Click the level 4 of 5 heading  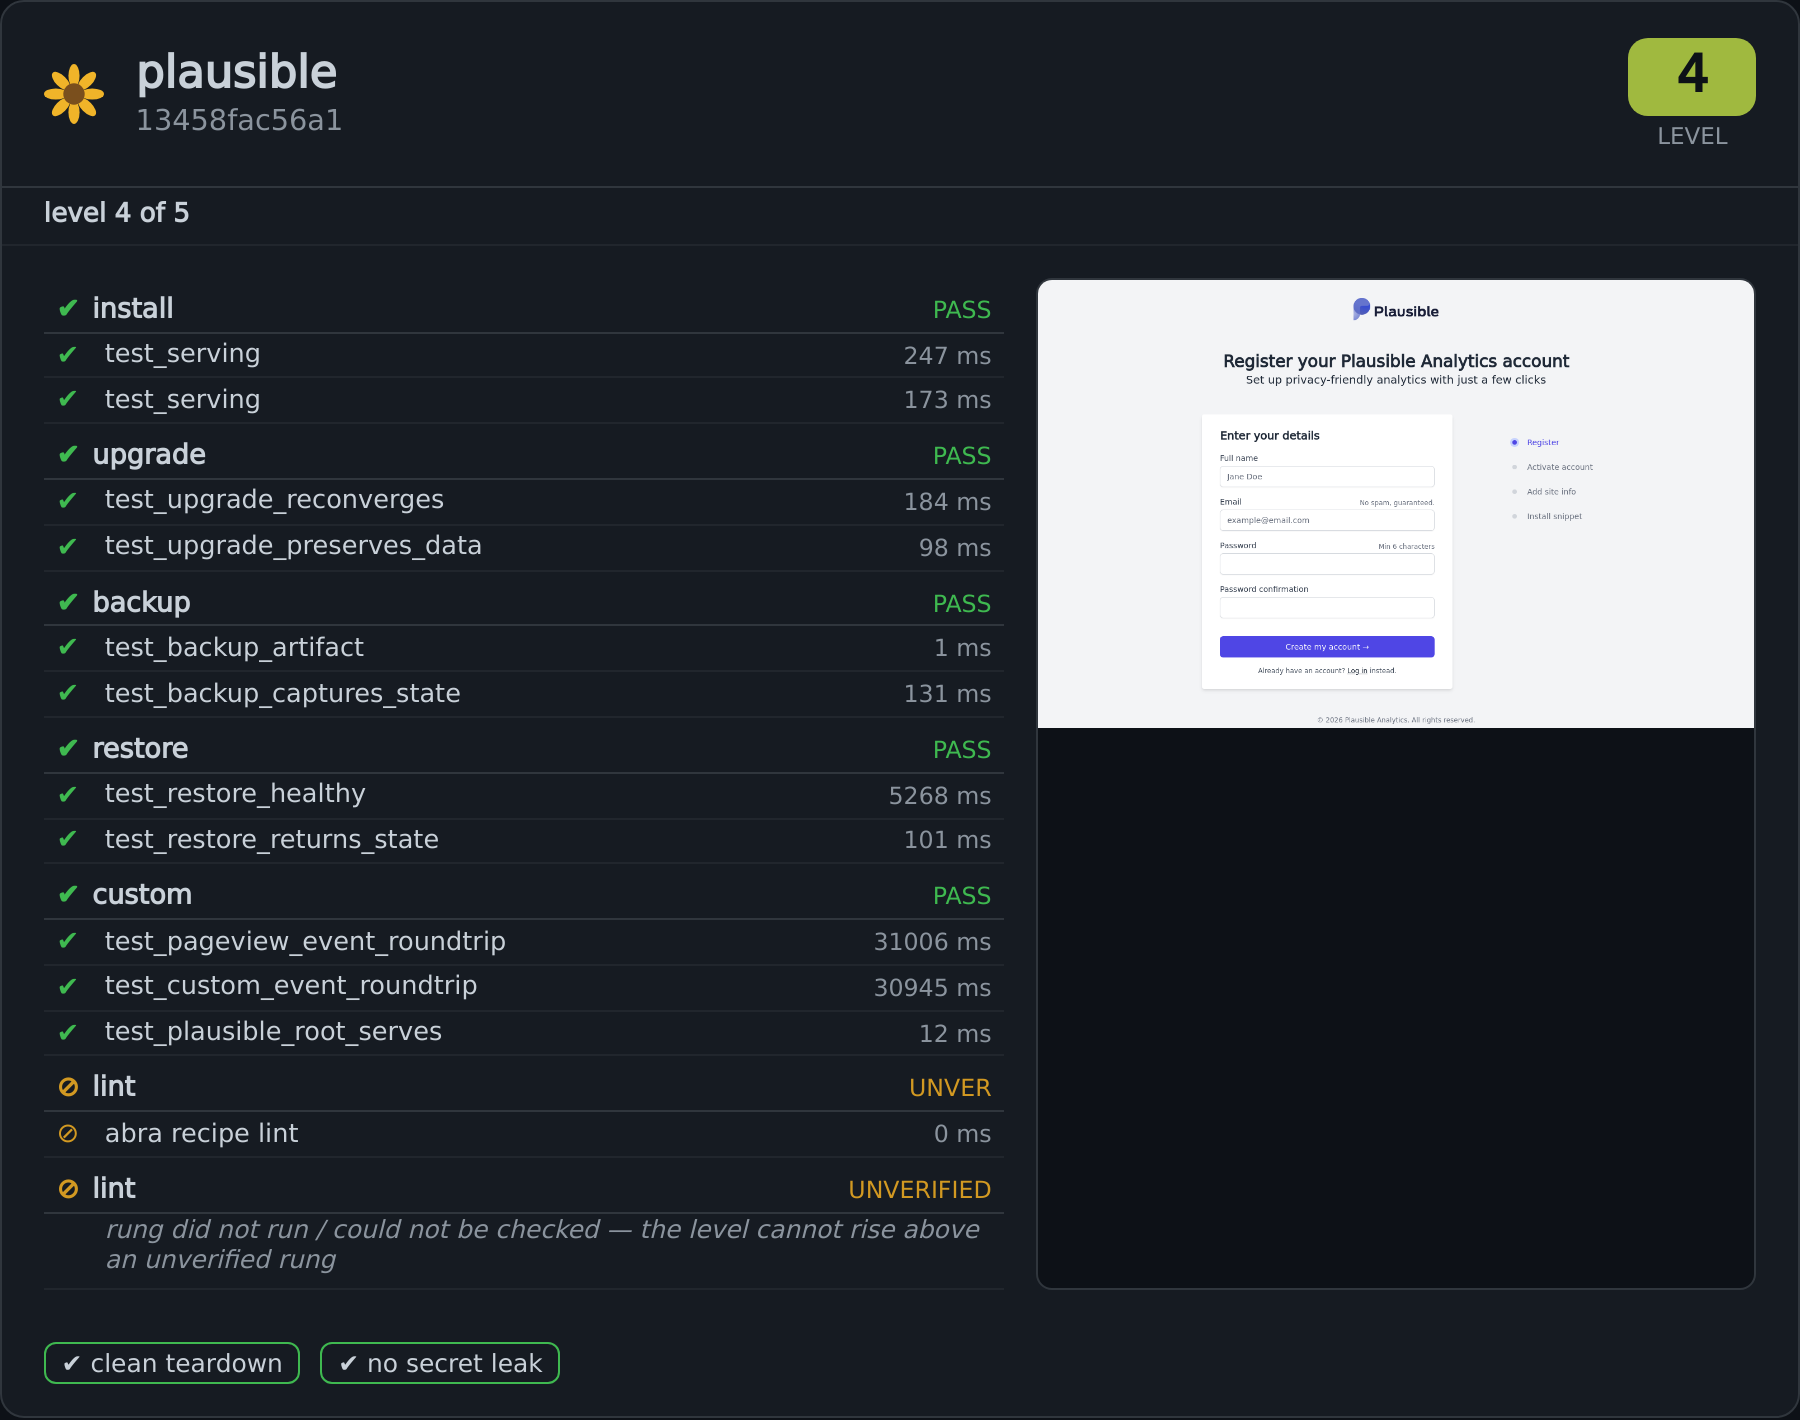click(x=116, y=213)
